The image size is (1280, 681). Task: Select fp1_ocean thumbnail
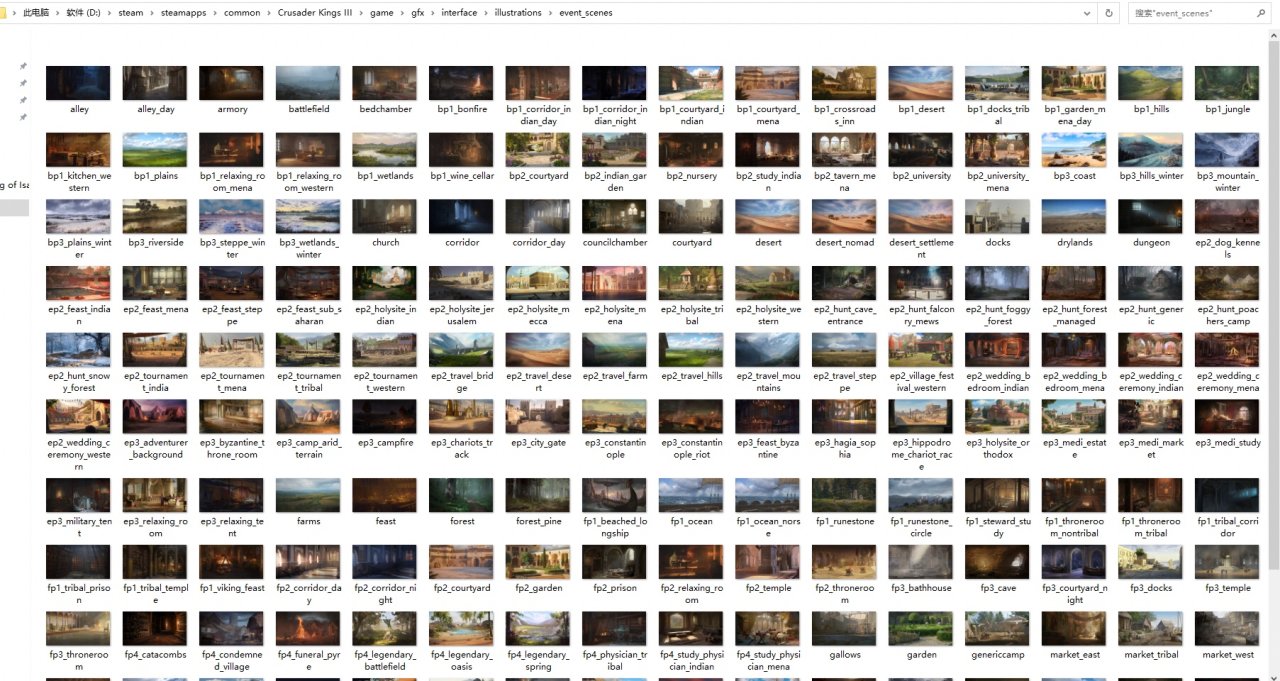point(691,495)
